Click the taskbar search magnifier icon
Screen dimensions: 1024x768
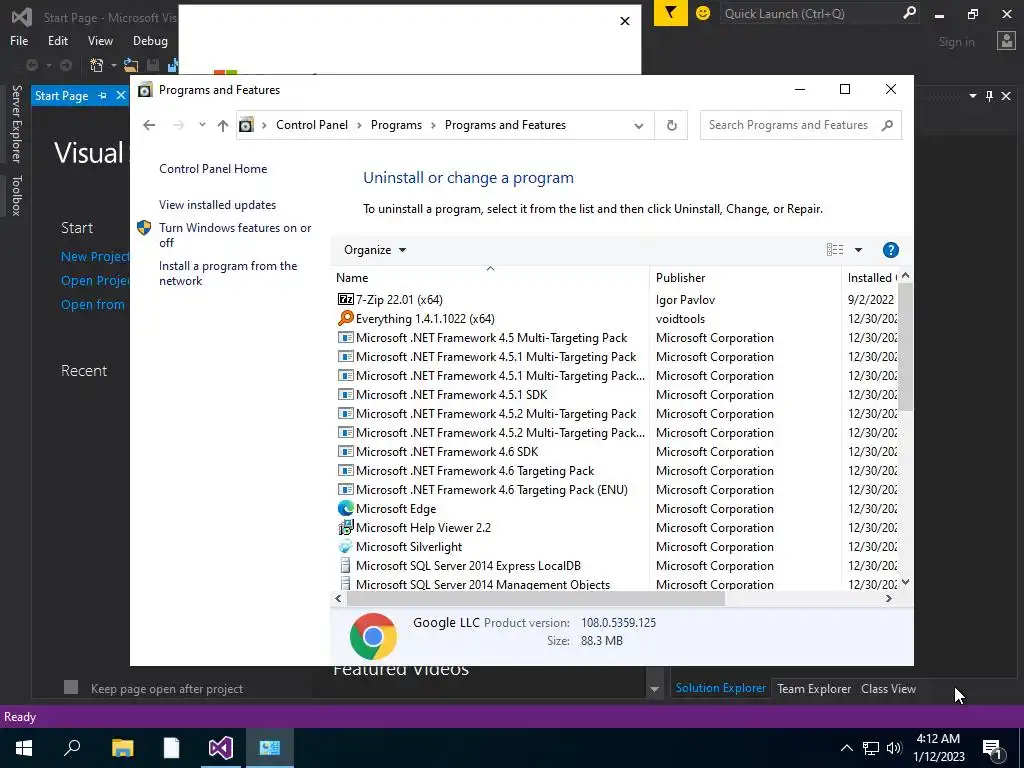pos(72,748)
